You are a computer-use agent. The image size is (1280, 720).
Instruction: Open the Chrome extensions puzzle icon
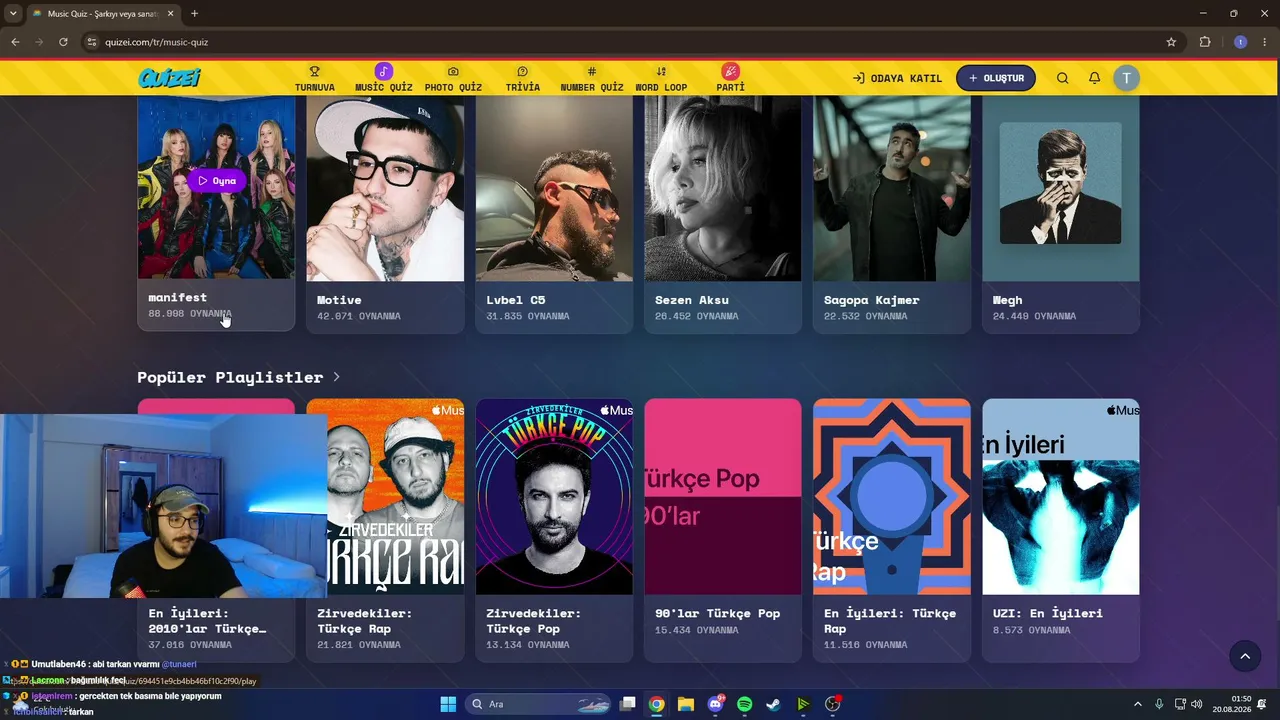[x=1205, y=42]
